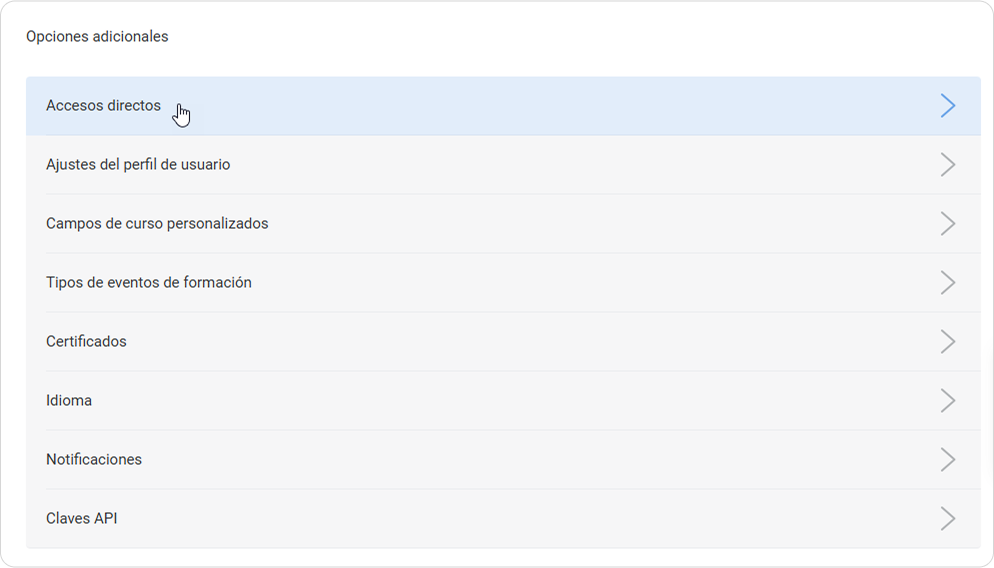Expand Claves API using the right chevron
994x568 pixels.
[947, 519]
